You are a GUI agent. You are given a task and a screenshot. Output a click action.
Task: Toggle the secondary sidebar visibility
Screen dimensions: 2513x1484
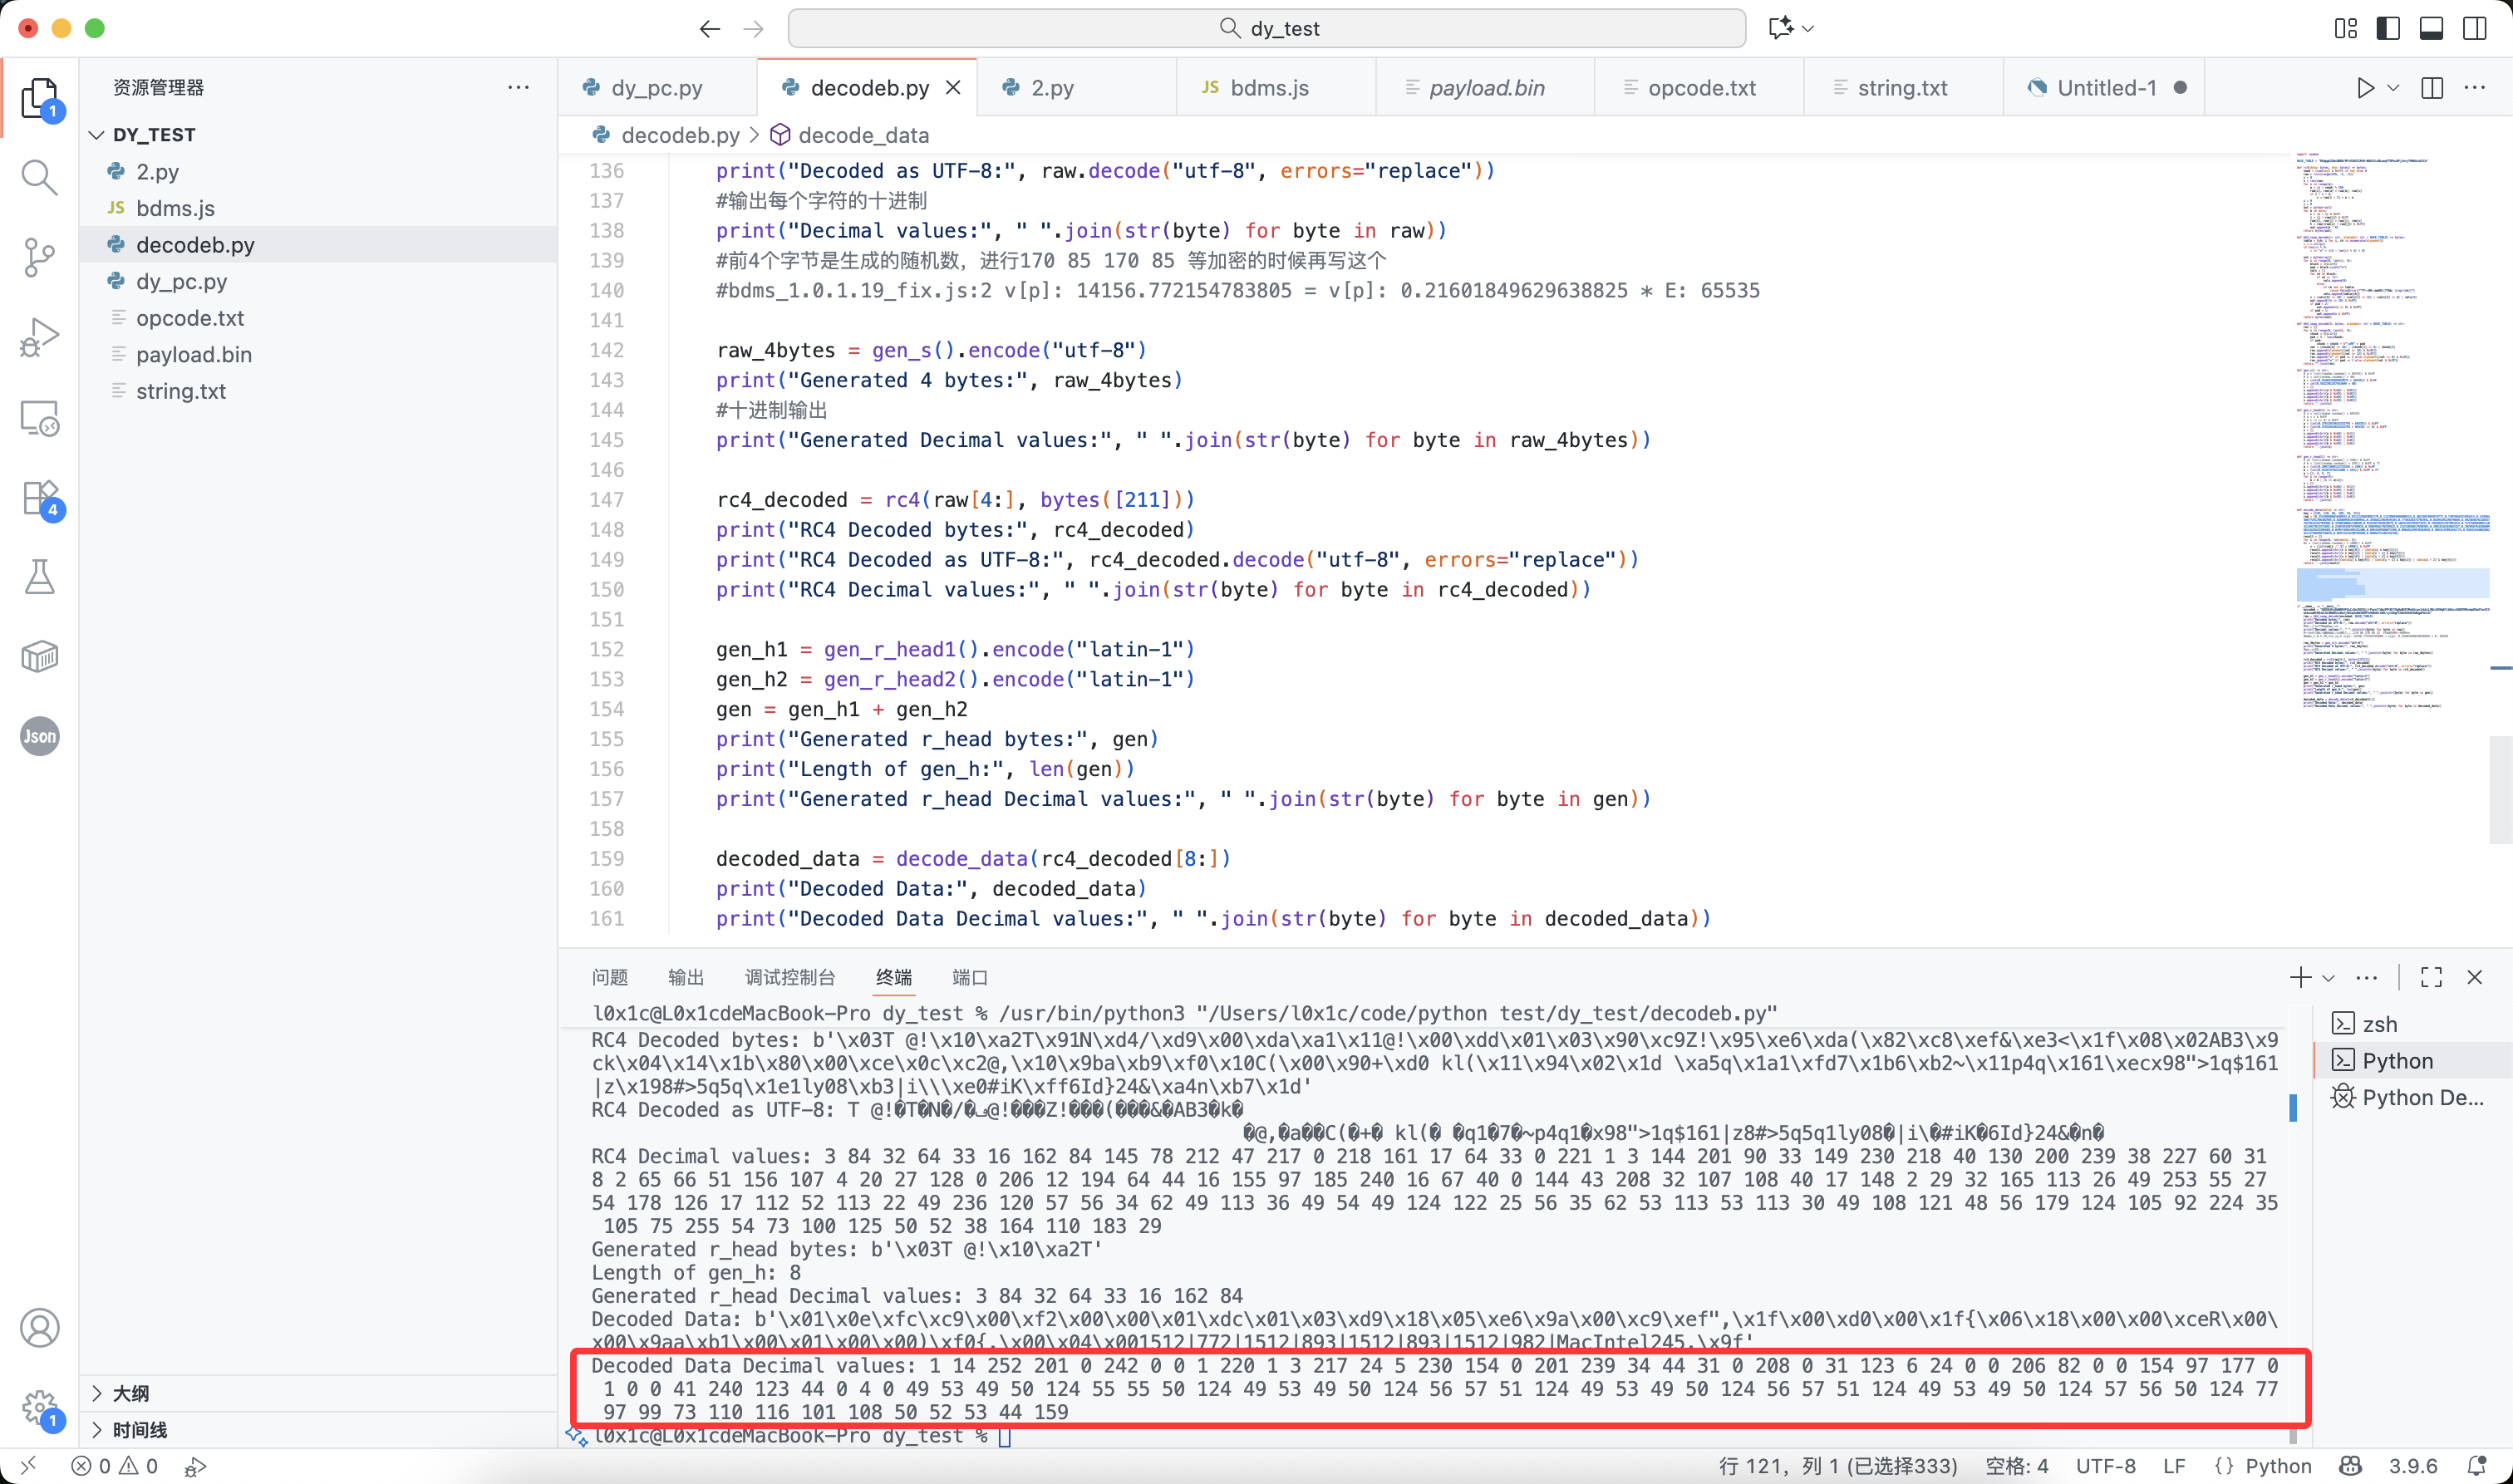(2475, 28)
